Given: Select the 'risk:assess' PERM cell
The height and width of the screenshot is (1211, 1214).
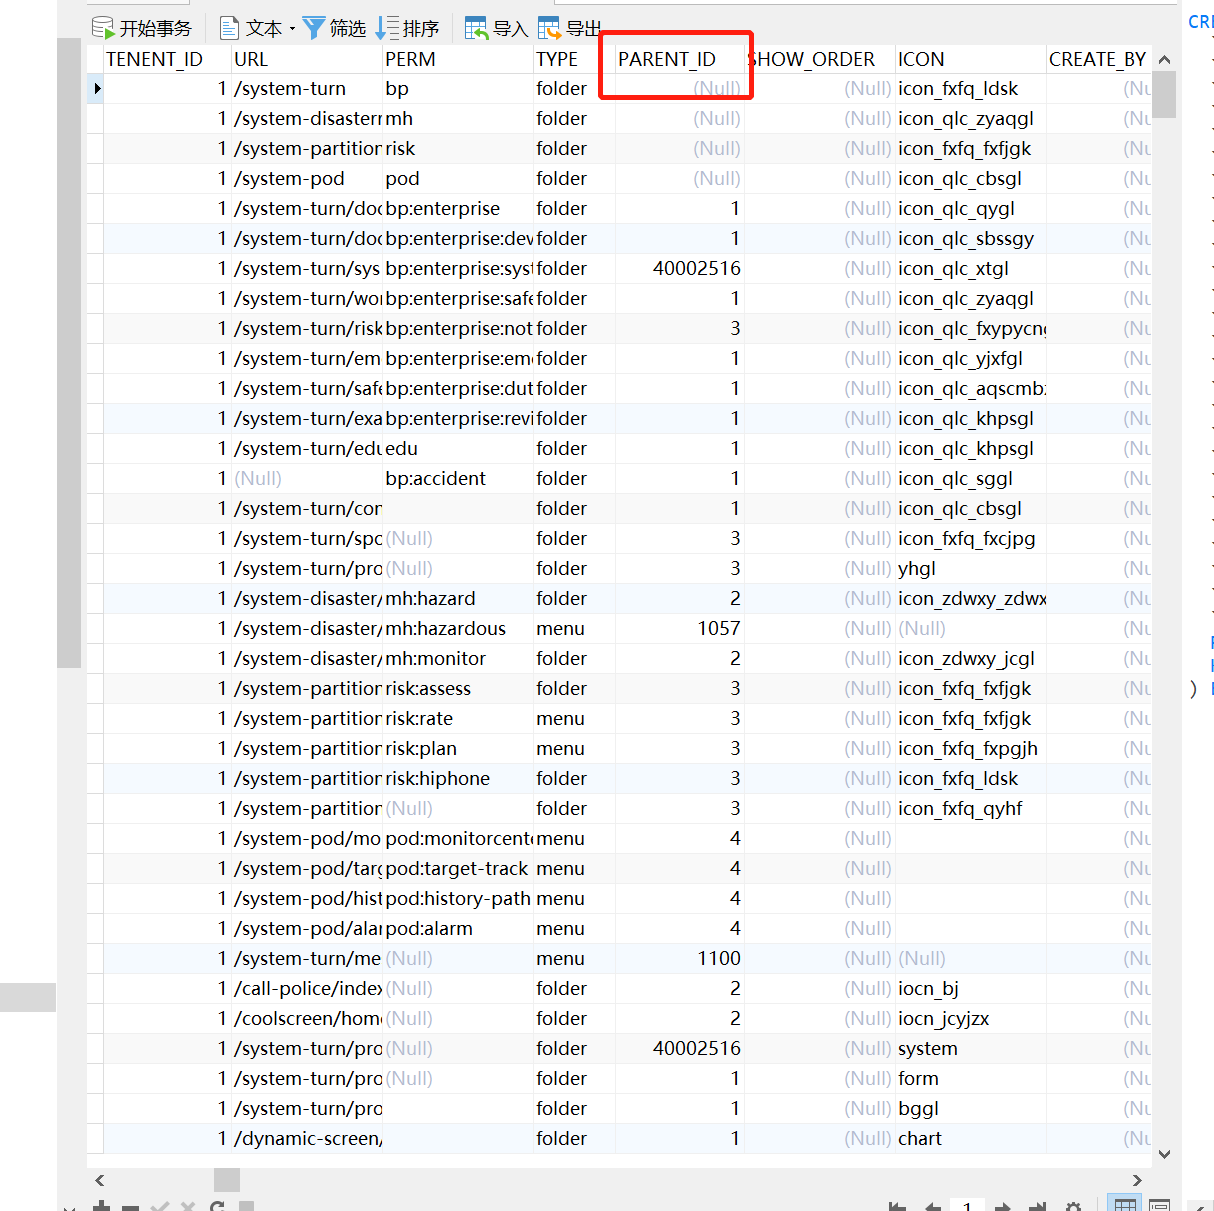Looking at the screenshot, I should point(458,688).
